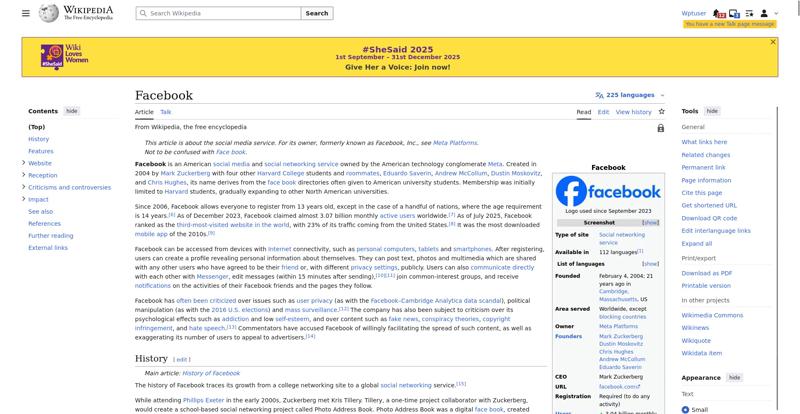Open the 225 languages dropdown

click(625, 95)
